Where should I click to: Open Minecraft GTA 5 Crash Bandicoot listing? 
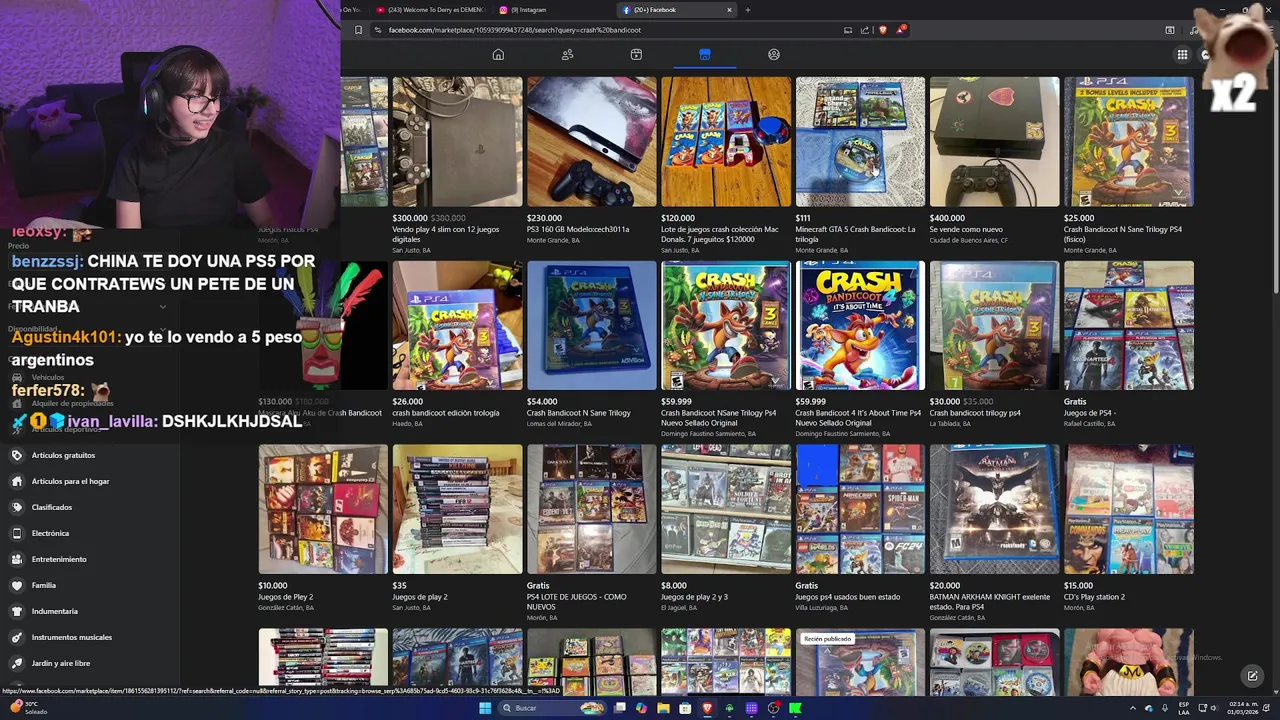(860, 142)
